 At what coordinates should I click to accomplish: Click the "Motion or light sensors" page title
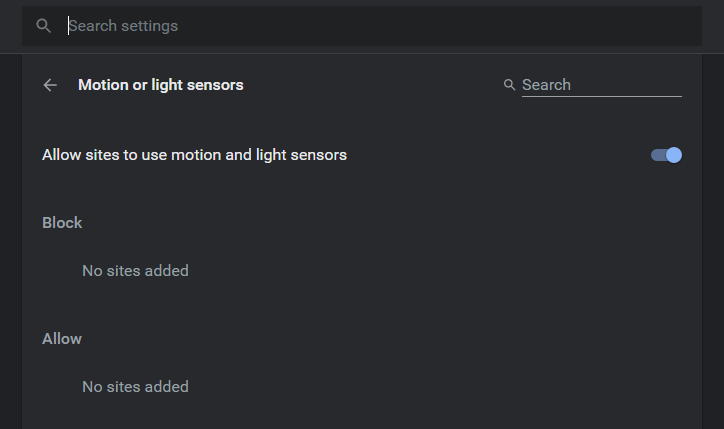click(161, 85)
